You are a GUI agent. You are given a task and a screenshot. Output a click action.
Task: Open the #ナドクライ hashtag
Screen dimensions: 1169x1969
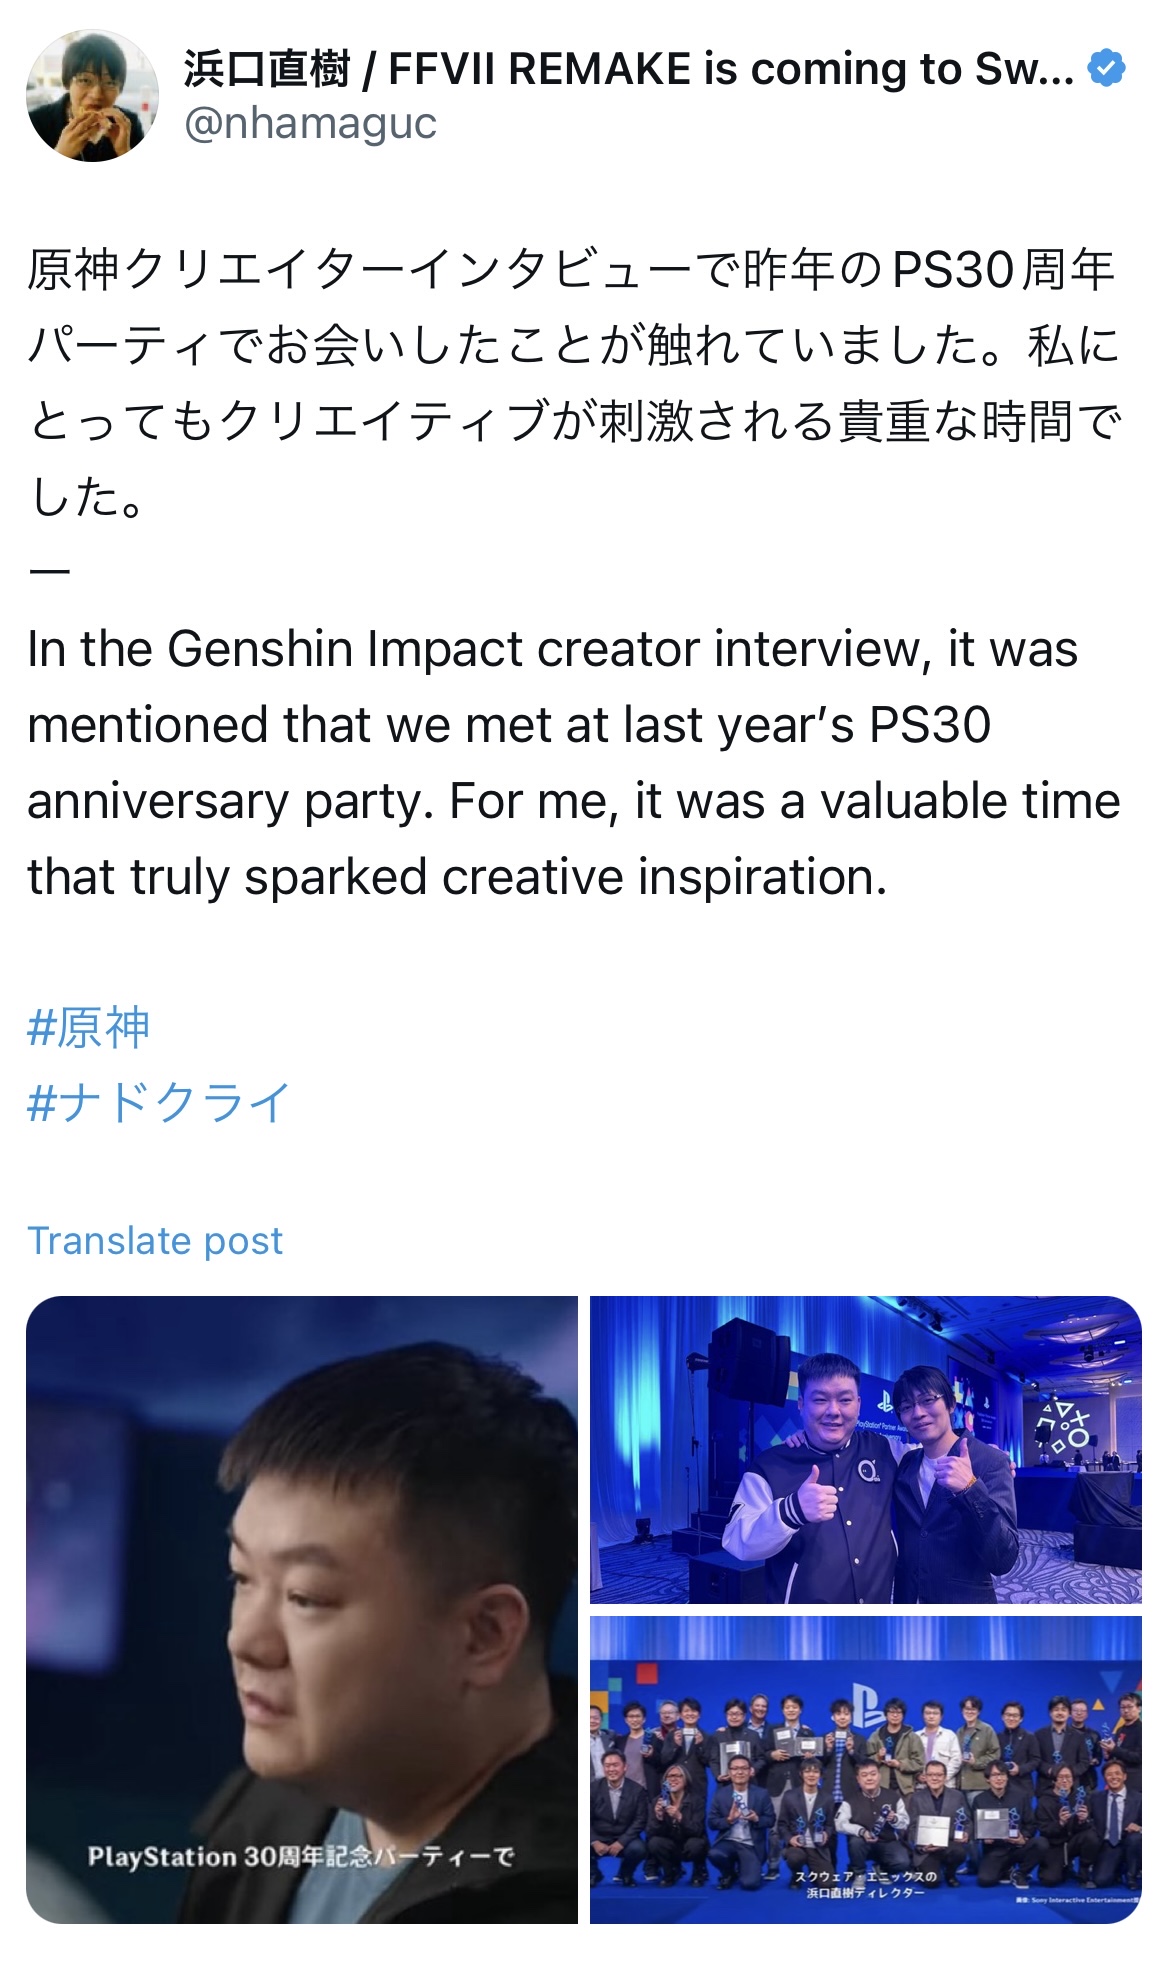pyautogui.click(x=159, y=1103)
